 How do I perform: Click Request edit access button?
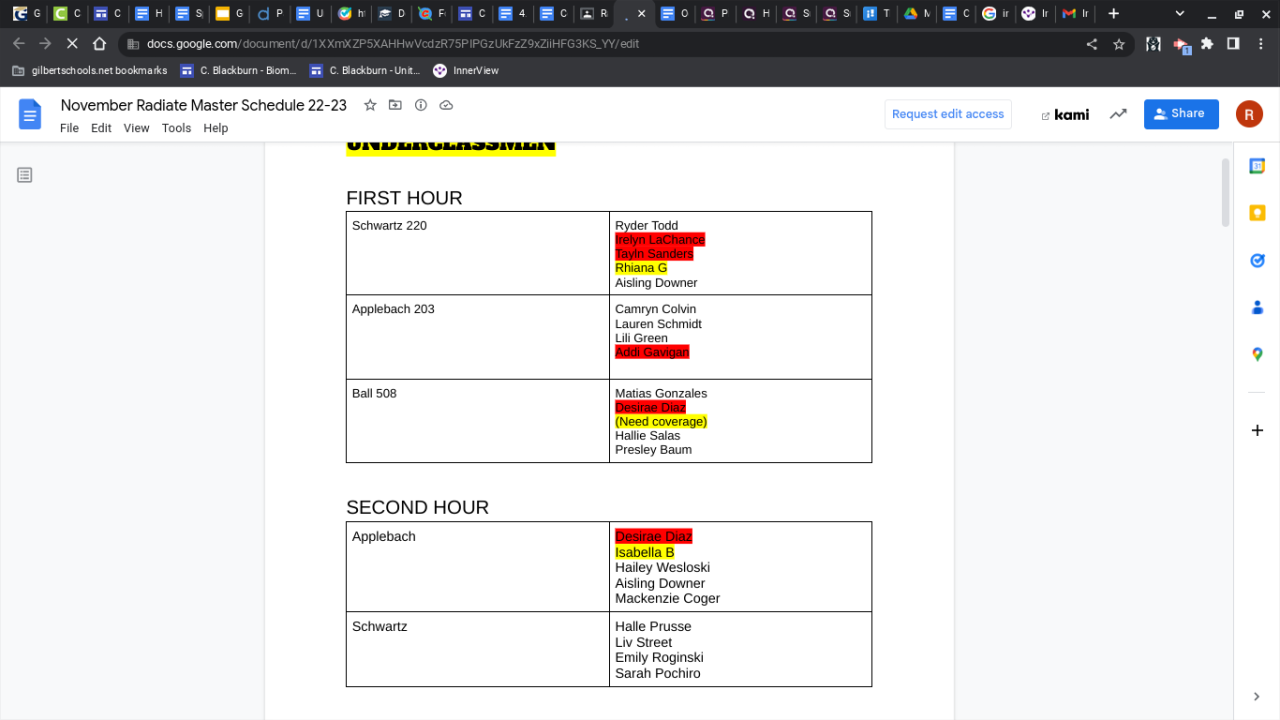[x=948, y=114]
